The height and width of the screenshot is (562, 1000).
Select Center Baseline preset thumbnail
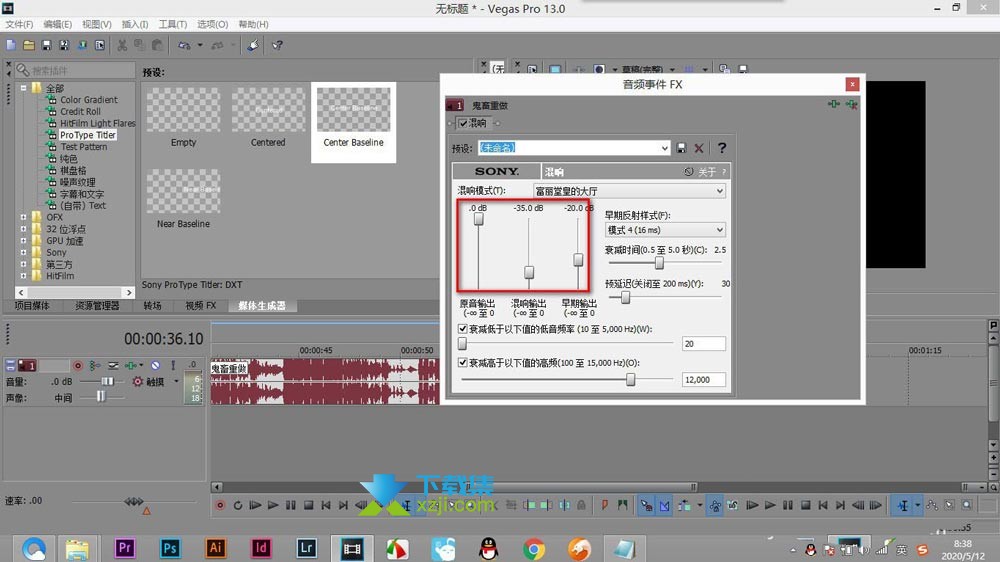[x=353, y=110]
